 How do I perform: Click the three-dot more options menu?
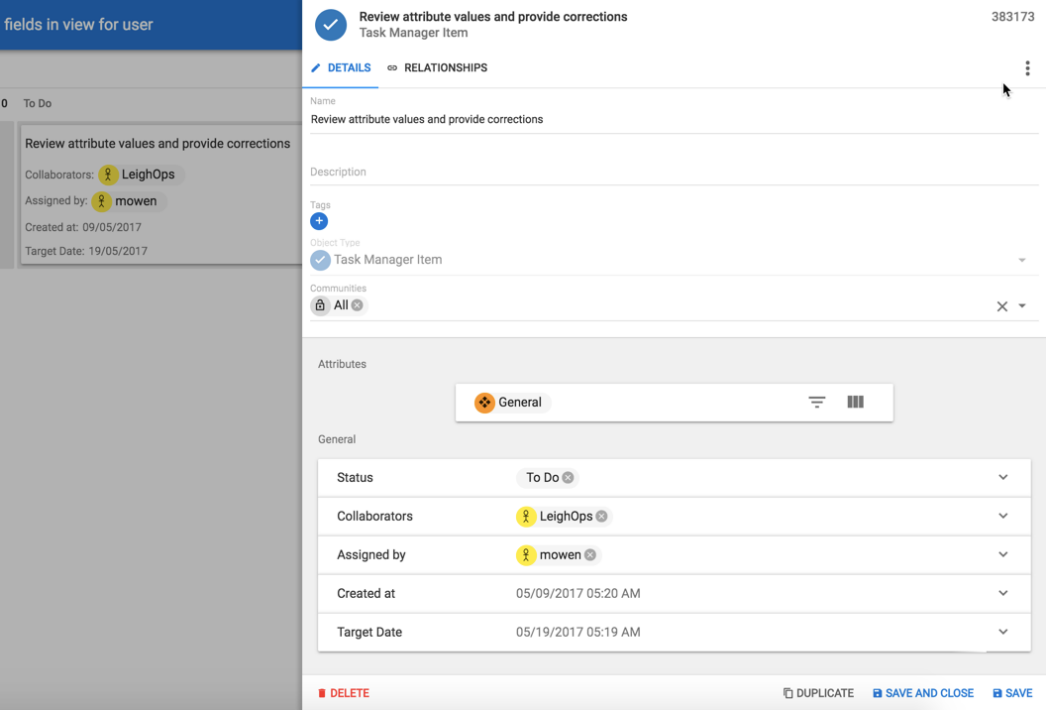[x=1027, y=68]
